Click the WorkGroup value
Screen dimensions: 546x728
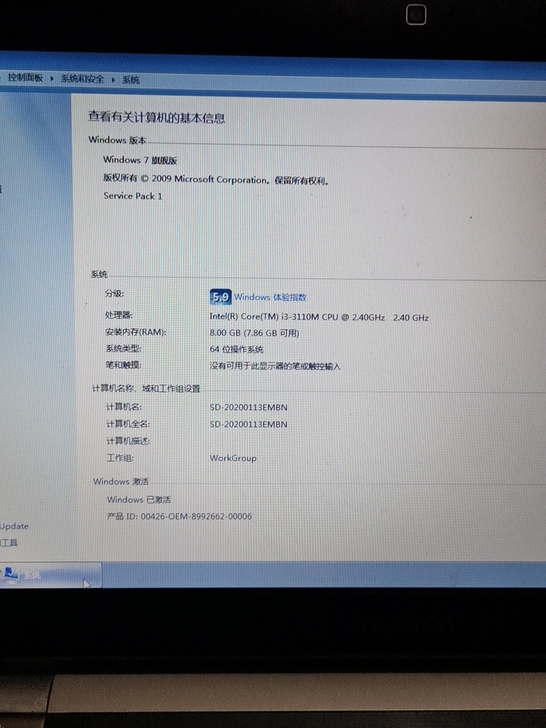pos(233,458)
